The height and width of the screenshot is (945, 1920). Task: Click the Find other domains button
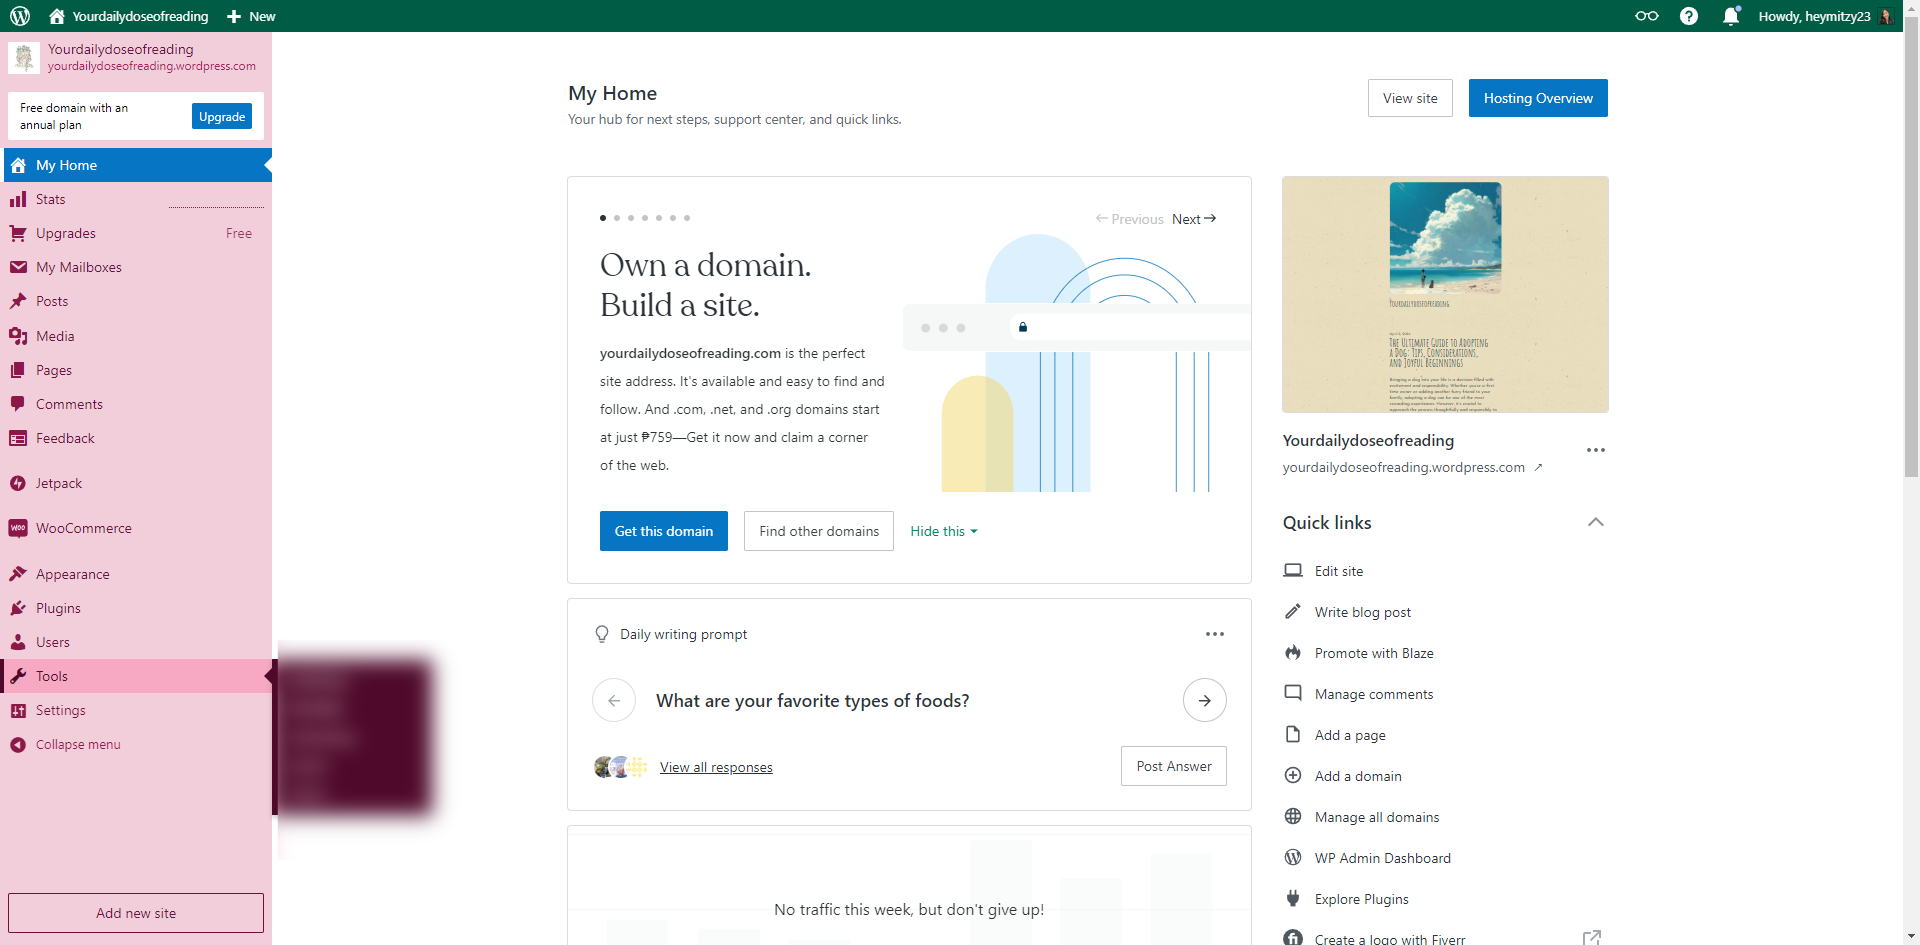pyautogui.click(x=819, y=531)
